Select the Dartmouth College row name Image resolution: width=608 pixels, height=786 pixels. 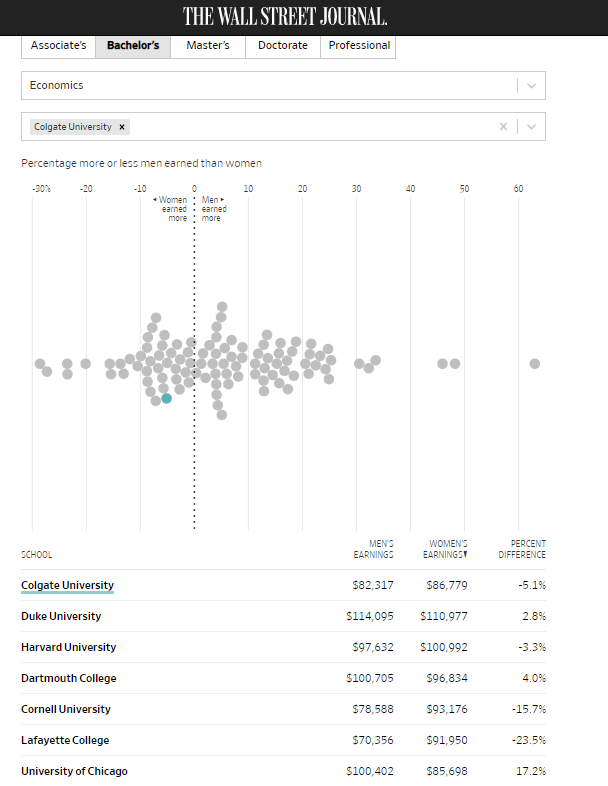(69, 678)
